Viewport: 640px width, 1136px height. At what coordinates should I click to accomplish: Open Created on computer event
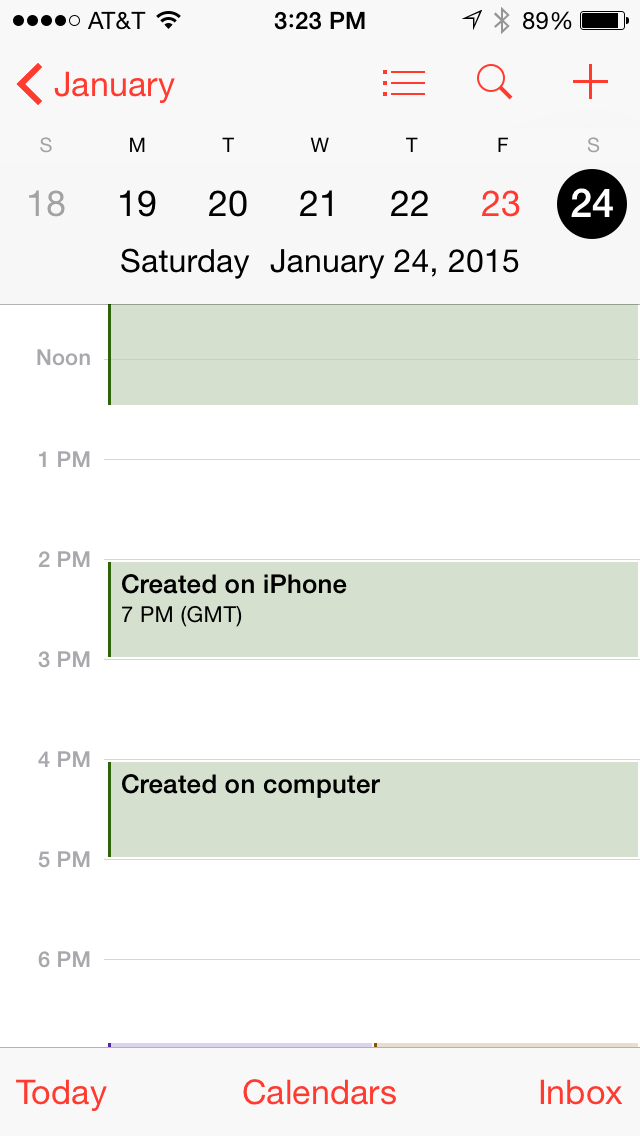point(372,809)
